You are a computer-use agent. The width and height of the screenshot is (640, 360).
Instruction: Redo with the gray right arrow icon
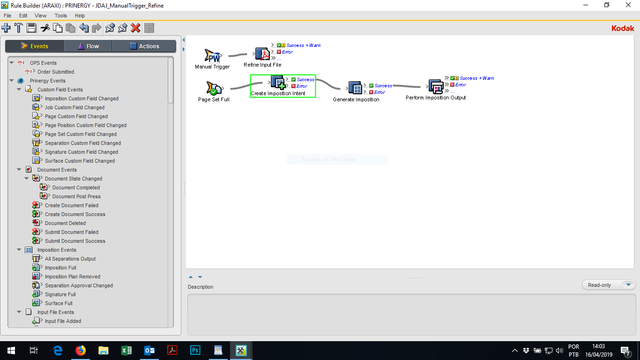[x=97, y=28]
